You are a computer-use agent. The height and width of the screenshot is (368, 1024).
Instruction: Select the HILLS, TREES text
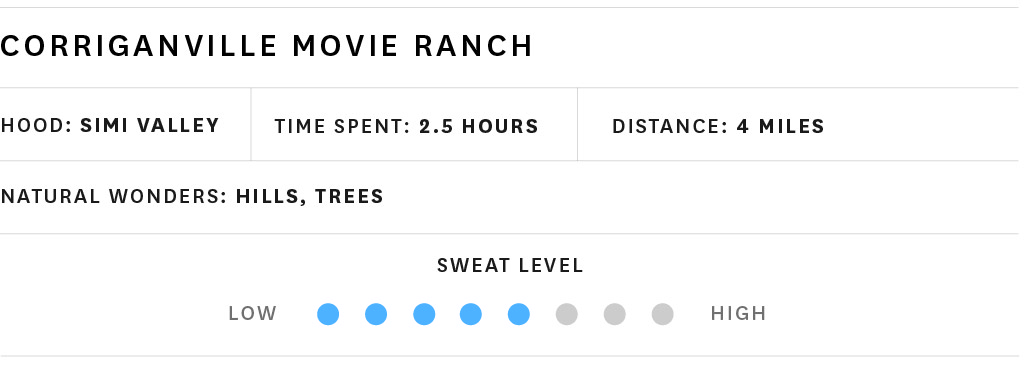tap(310, 196)
